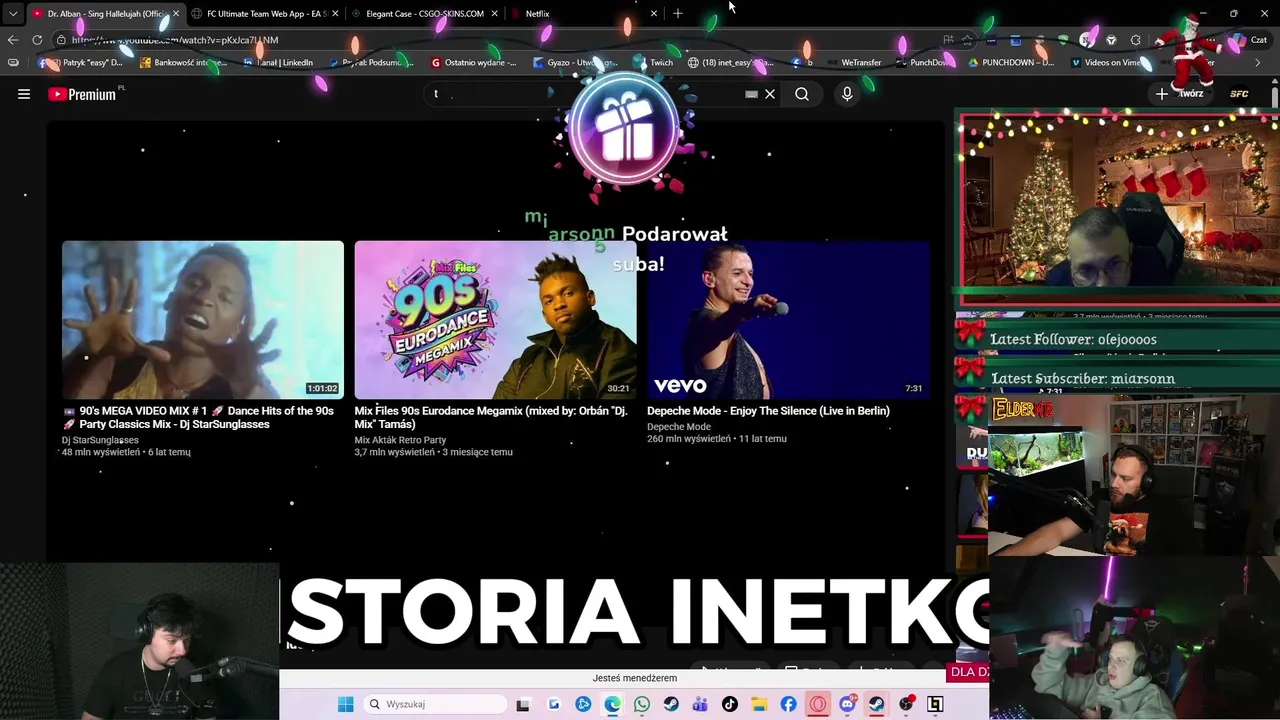The height and width of the screenshot is (720, 1280).
Task: Open WhatsApp from the taskbar
Action: [642, 704]
